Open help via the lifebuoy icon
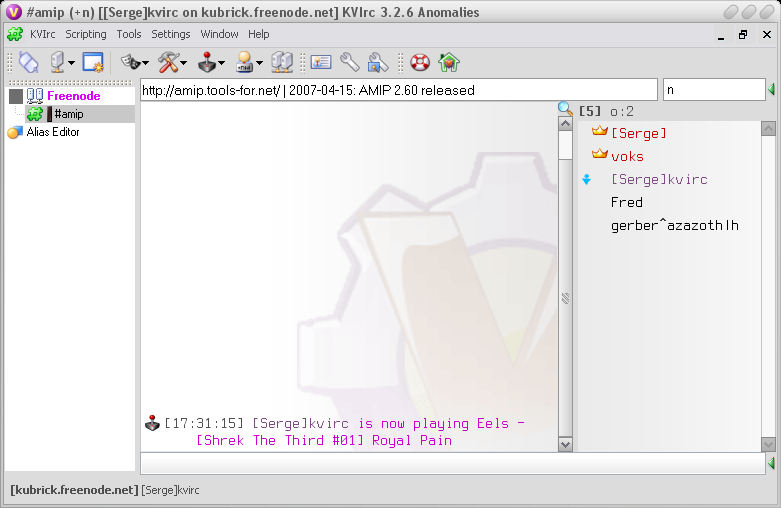Image resolution: width=781 pixels, height=508 pixels. pyautogui.click(x=420, y=63)
